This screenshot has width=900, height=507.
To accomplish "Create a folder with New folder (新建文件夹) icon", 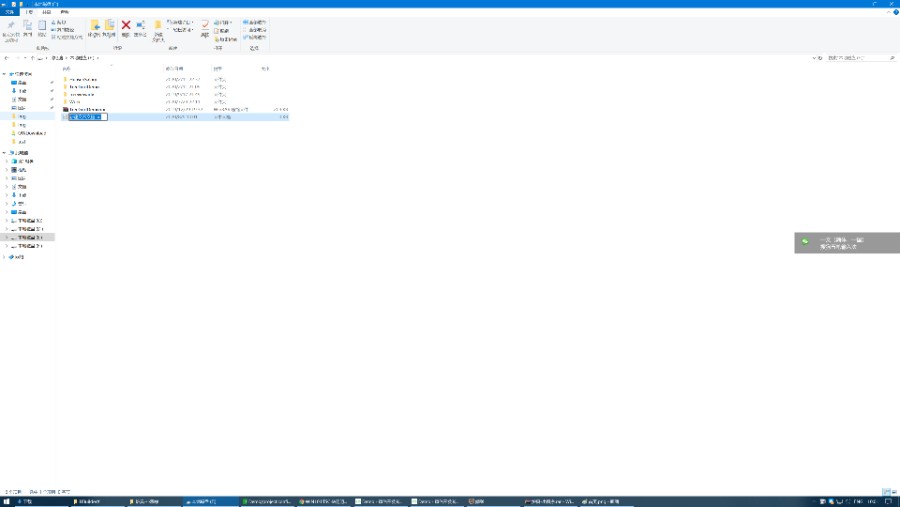I will point(158,27).
